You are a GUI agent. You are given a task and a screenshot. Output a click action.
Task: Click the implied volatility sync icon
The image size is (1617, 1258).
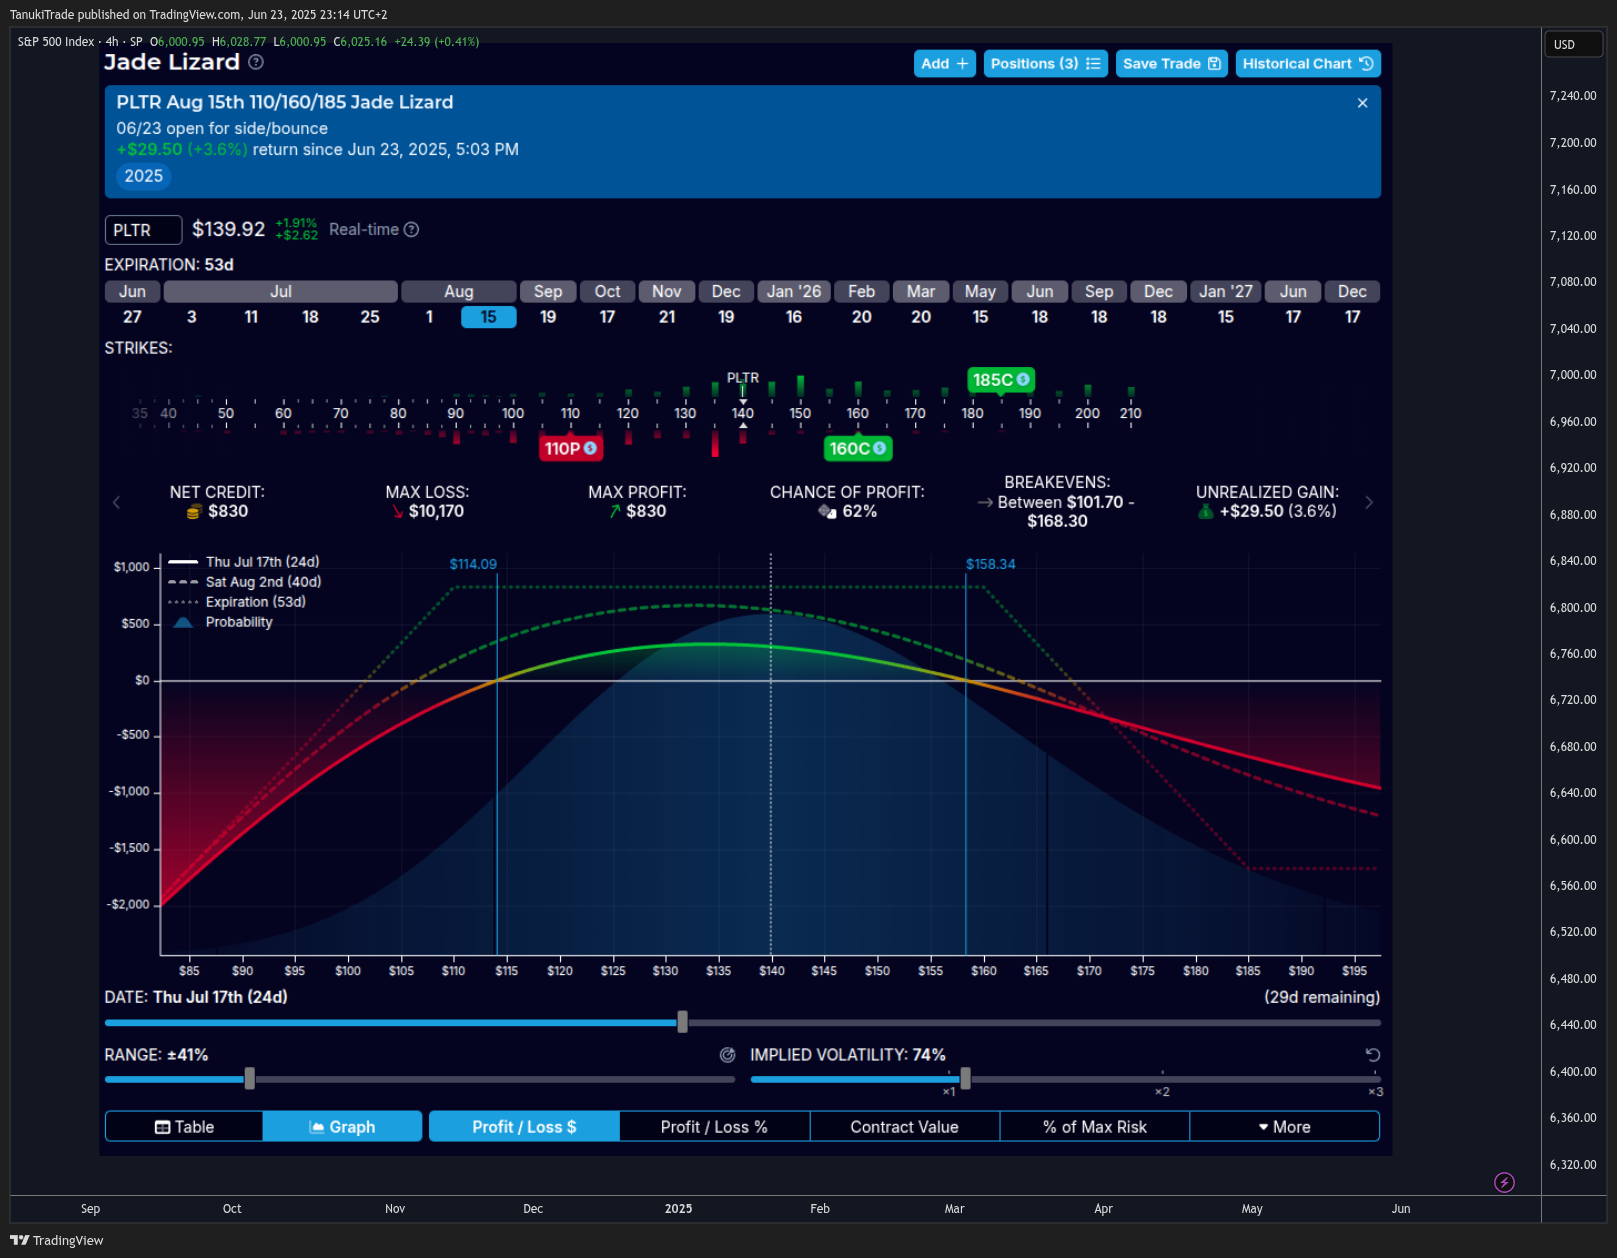[727, 1055]
